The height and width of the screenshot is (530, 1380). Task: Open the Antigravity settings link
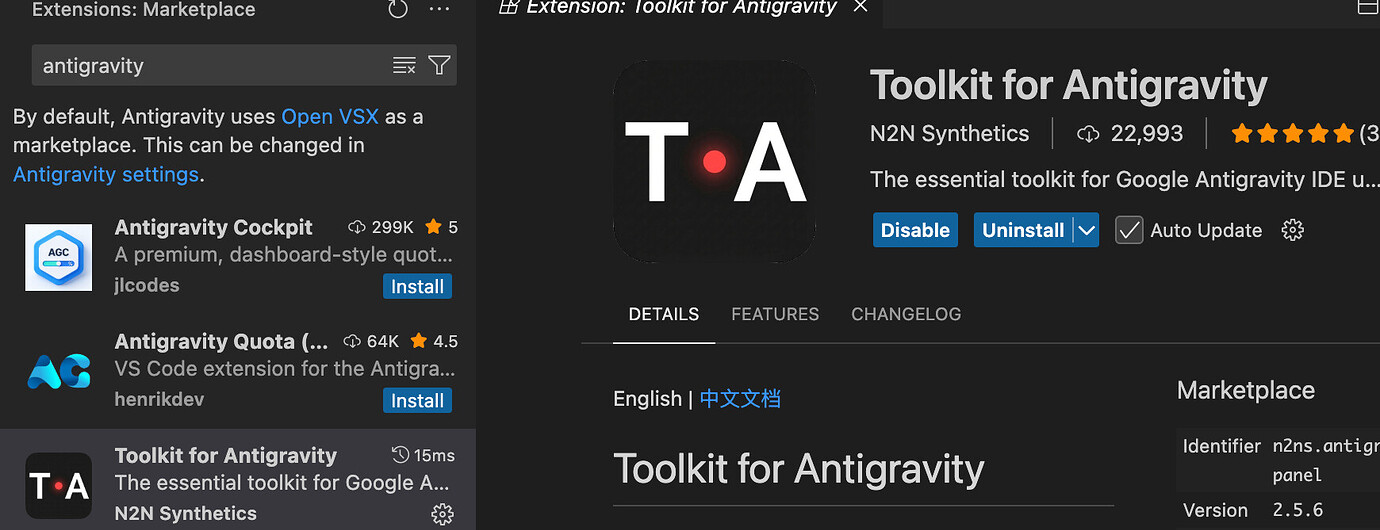(x=106, y=174)
